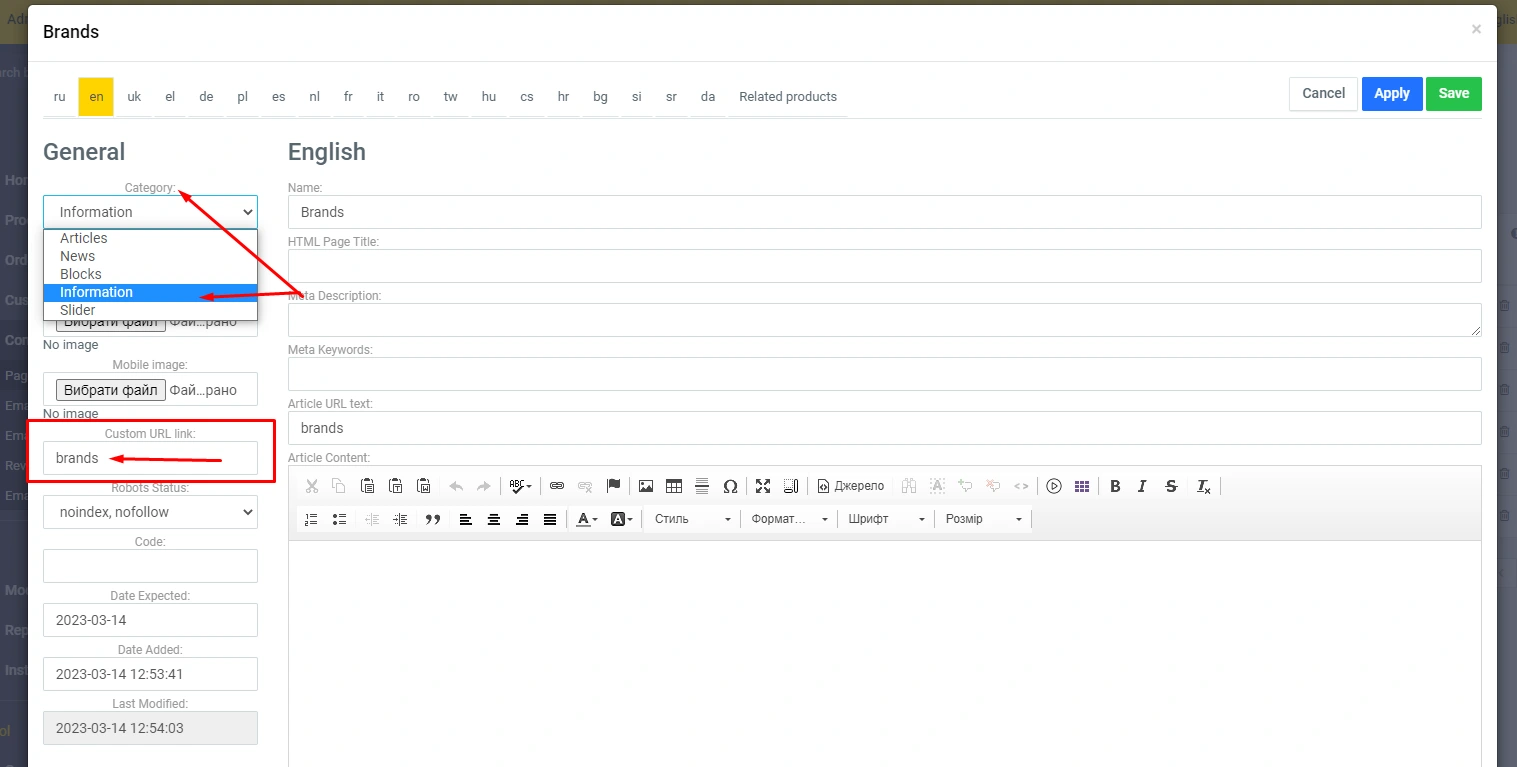1517x767 pixels.
Task: Click the Custom URL link field
Action: [150, 458]
